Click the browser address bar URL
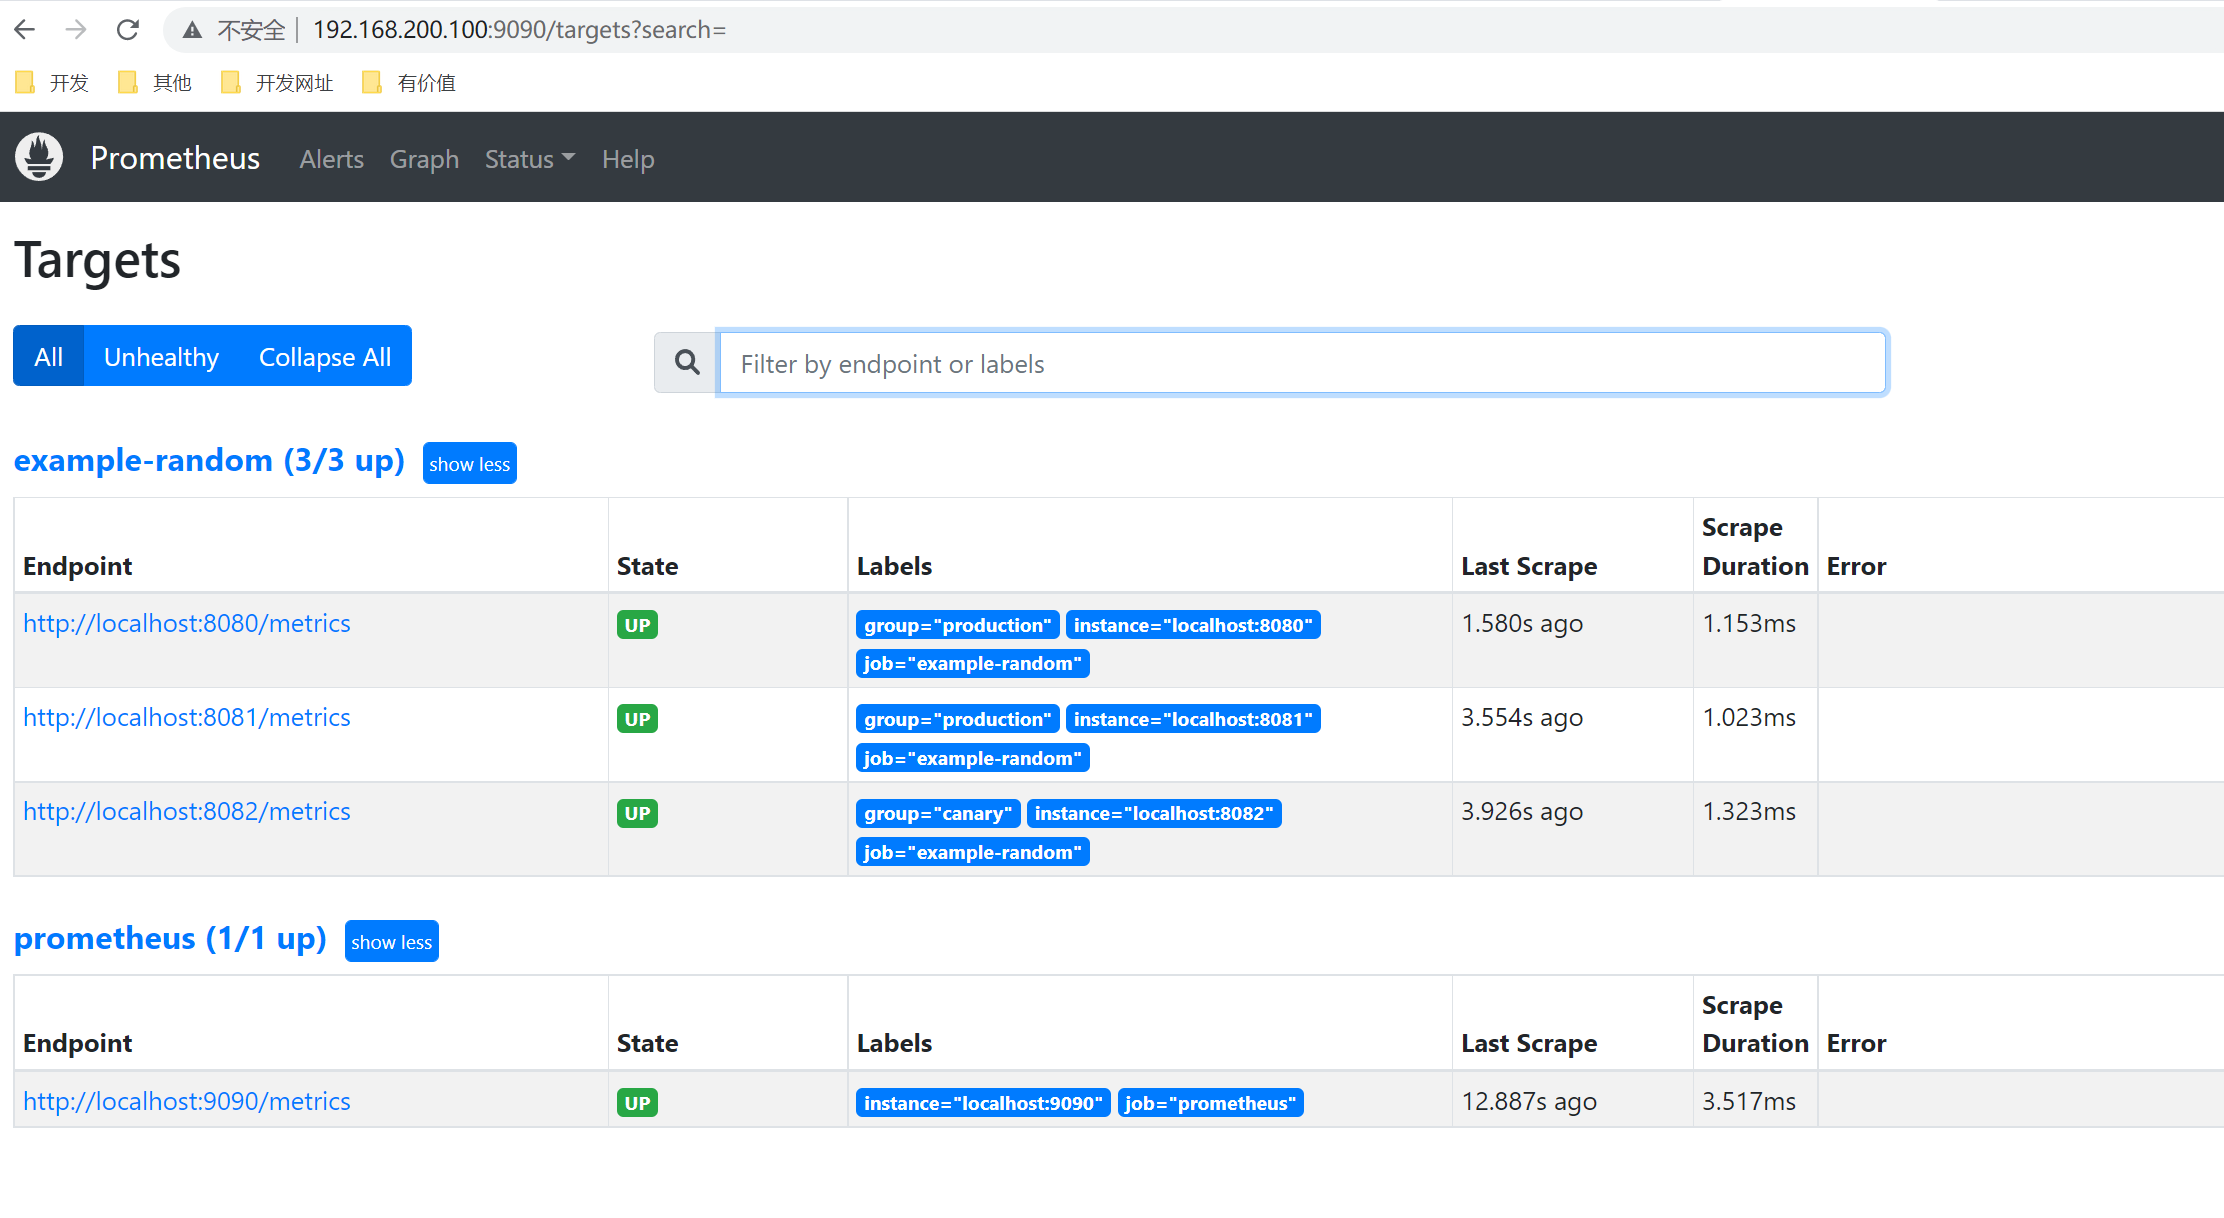This screenshot has height=1218, width=2224. pyautogui.click(x=520, y=30)
